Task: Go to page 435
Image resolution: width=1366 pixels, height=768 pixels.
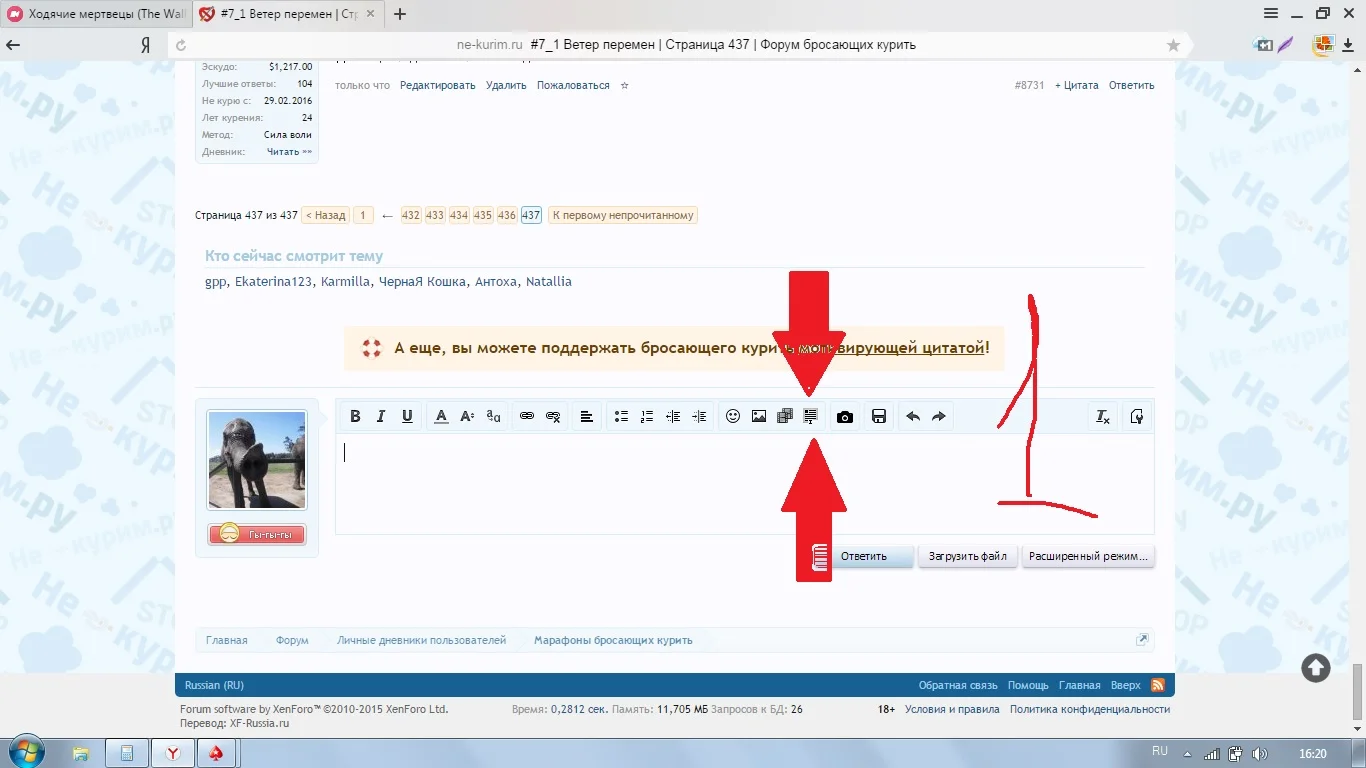Action: click(x=483, y=215)
